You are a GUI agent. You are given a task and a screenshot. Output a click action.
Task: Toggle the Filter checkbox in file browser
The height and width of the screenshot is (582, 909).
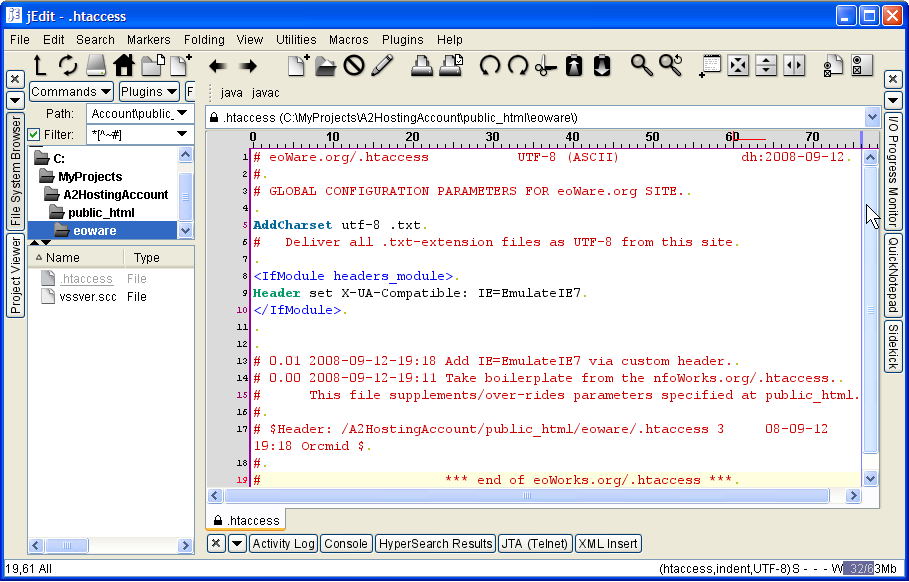(34, 134)
